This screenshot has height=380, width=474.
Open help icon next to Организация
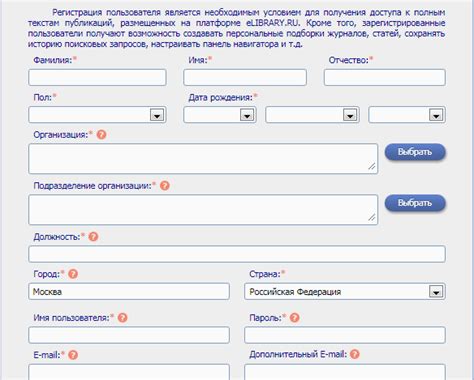[101, 135]
